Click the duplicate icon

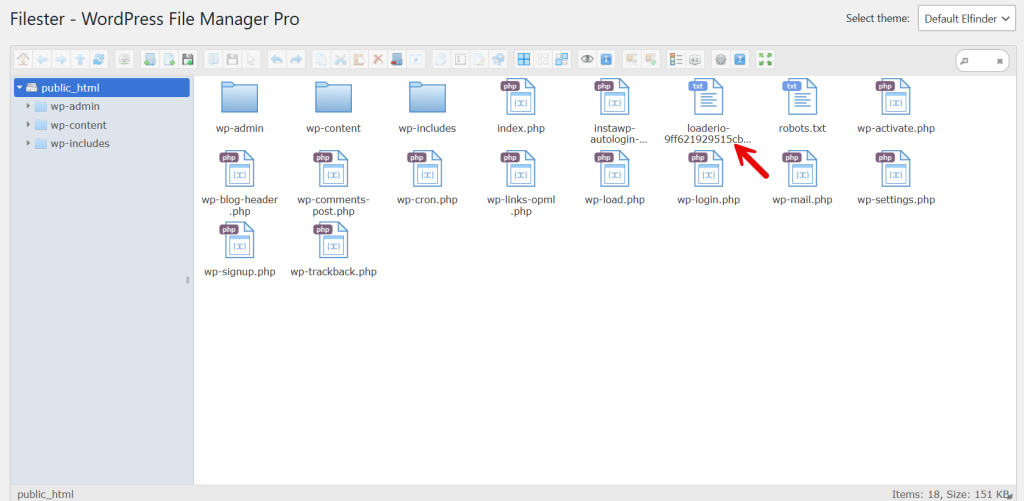point(441,59)
